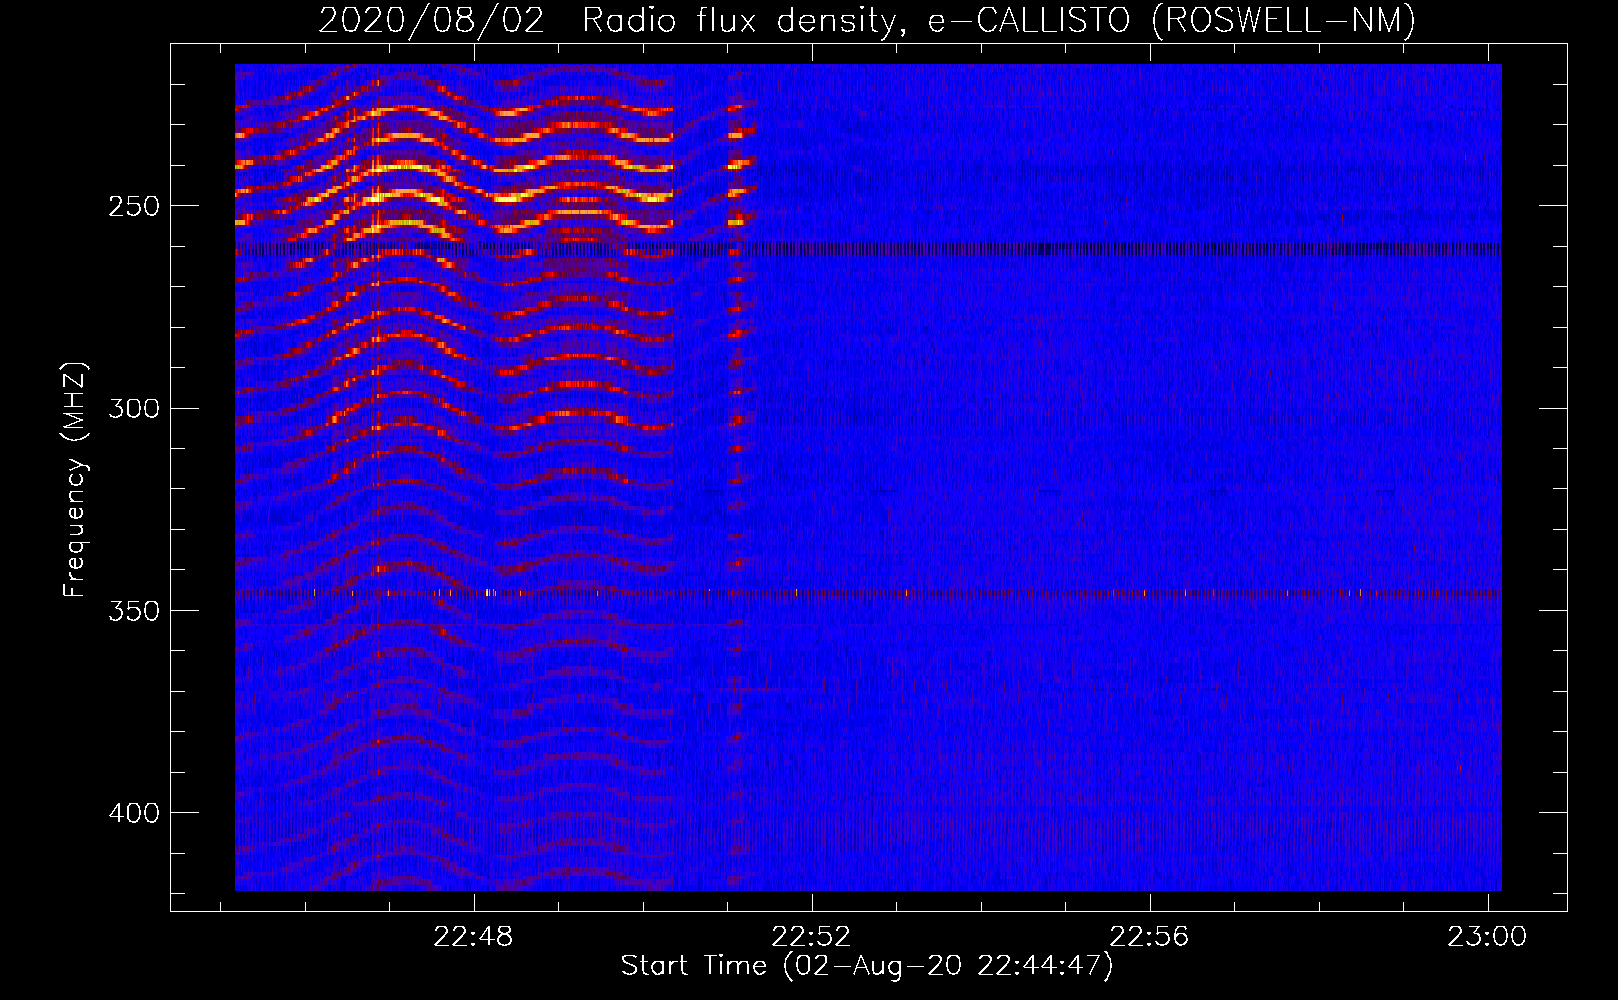
Task: Click the 22:56 time tick label
Action: click(x=1150, y=937)
